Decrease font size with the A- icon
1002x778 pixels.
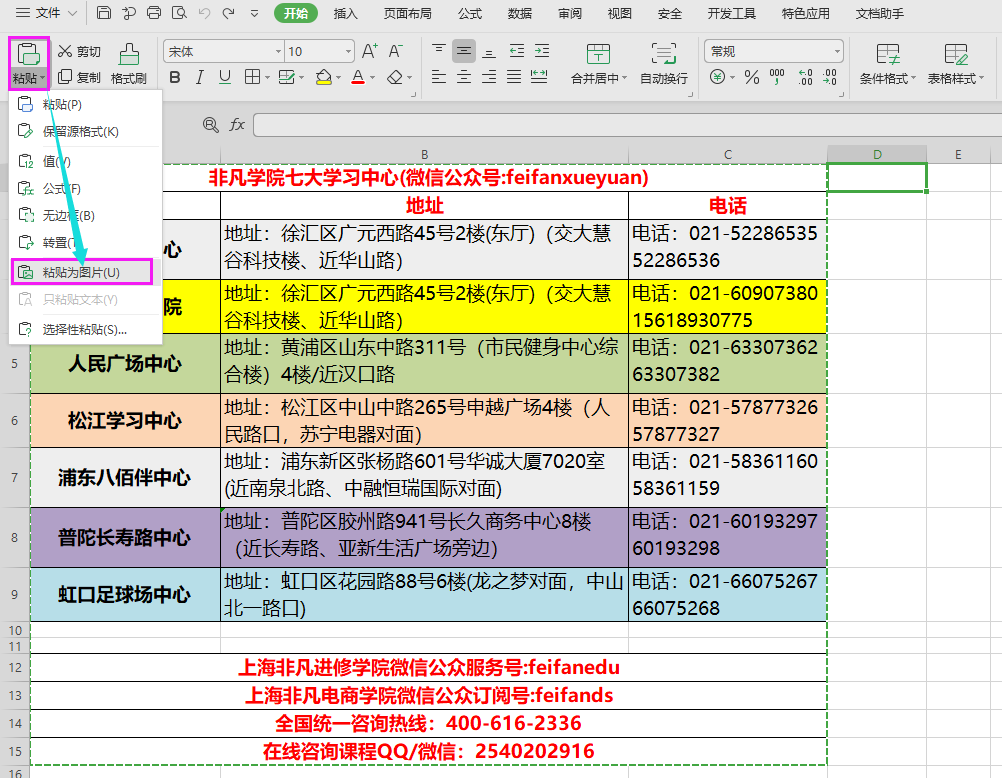(x=396, y=51)
